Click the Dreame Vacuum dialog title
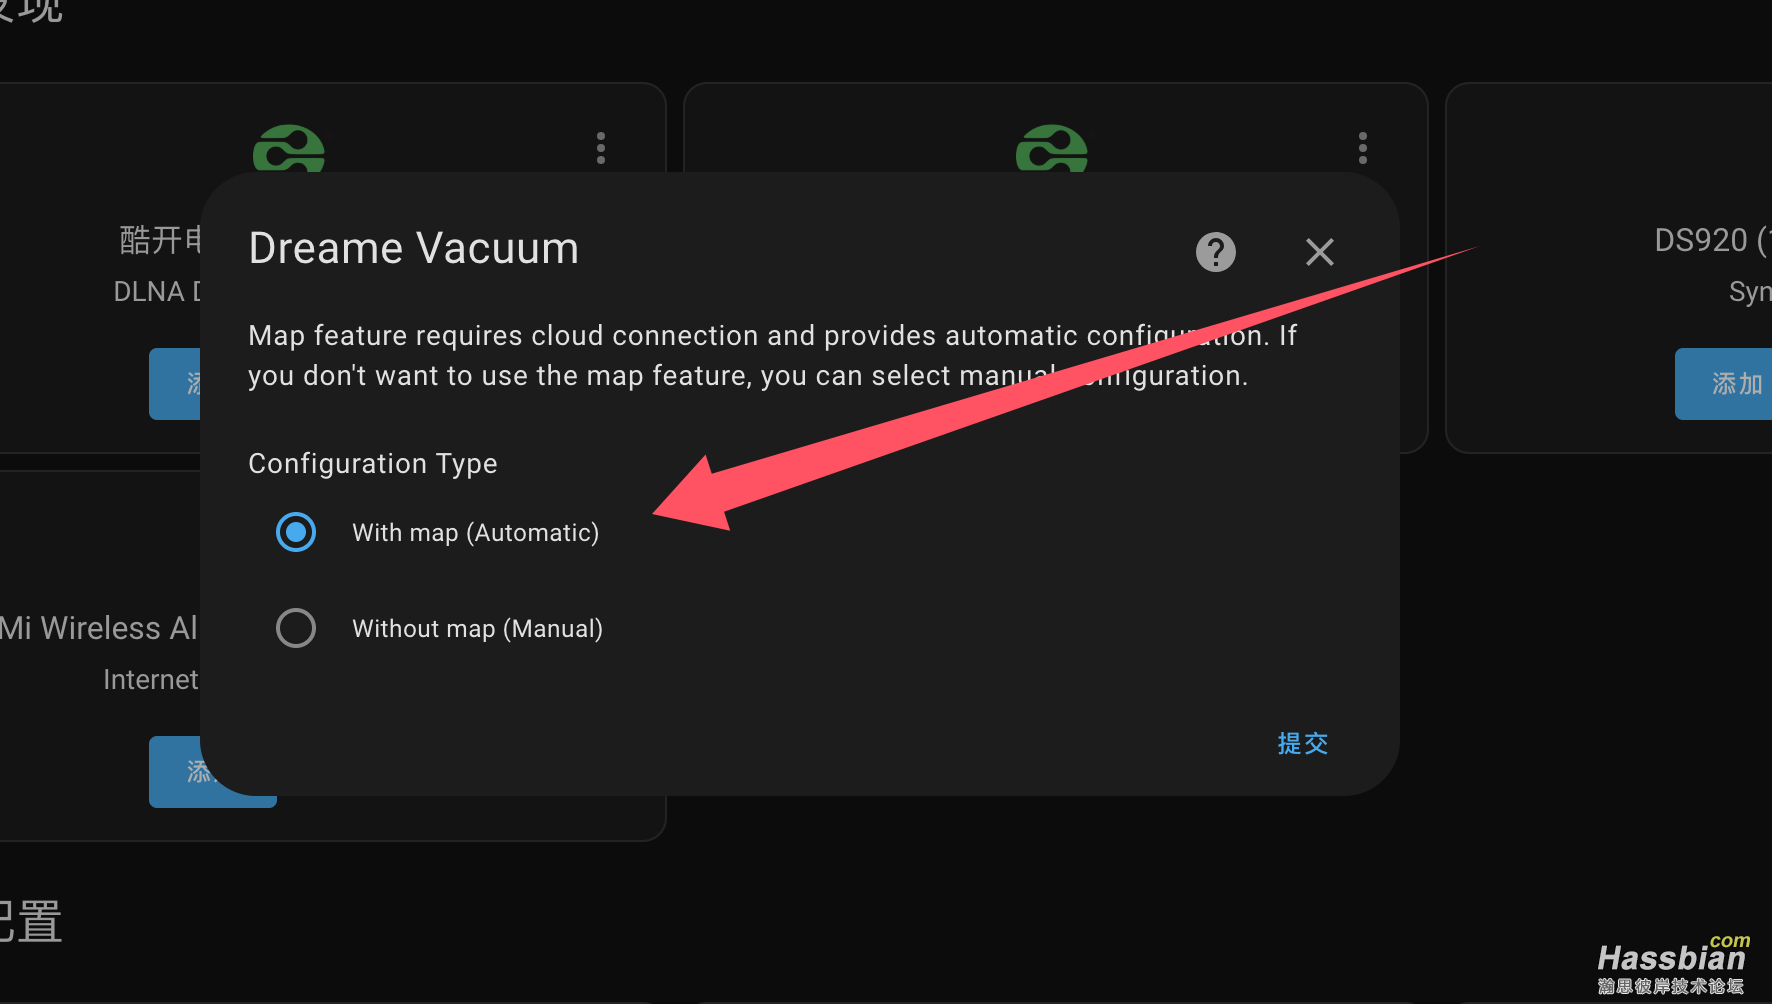The height and width of the screenshot is (1004, 1772). [414, 248]
